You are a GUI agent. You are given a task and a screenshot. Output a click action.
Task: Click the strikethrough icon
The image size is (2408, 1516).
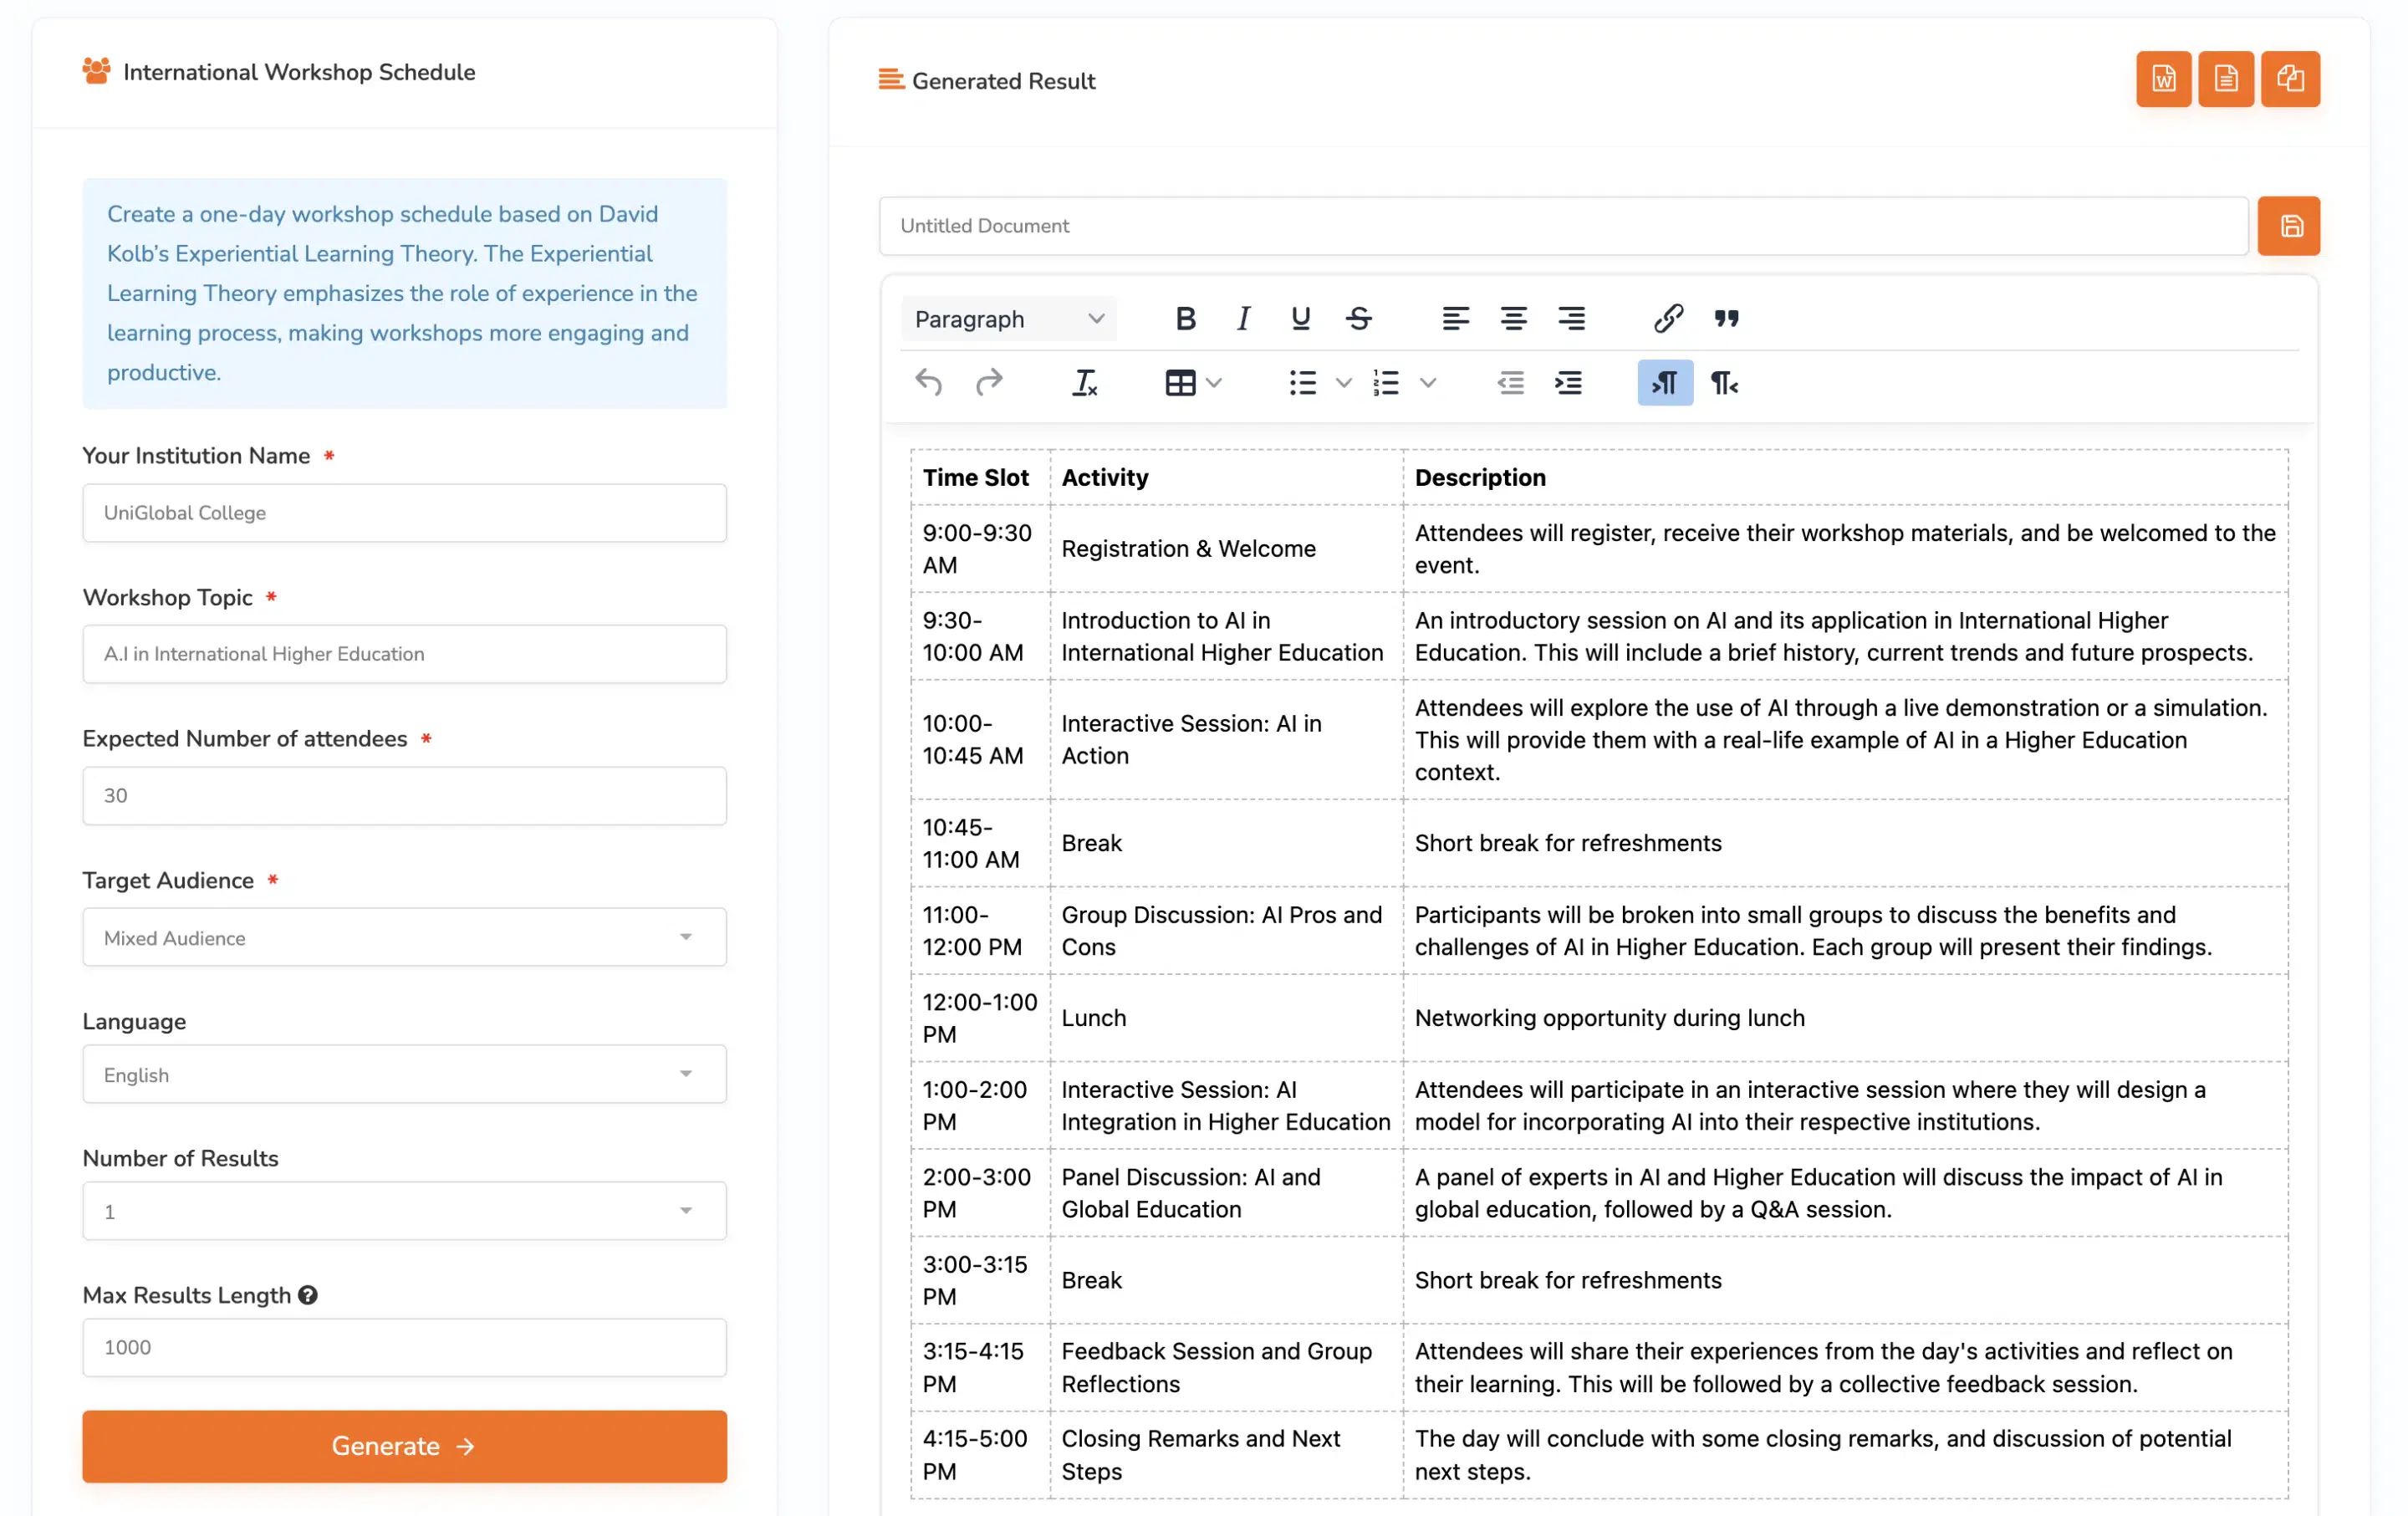tap(1358, 319)
